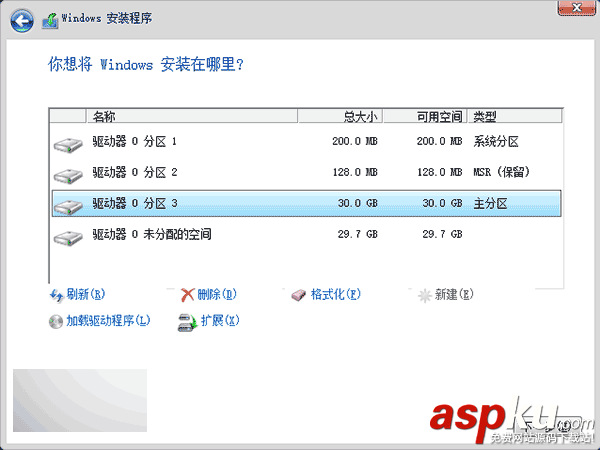Click total size 30.0 GB cell
This screenshot has width=600, height=450.
coord(358,204)
